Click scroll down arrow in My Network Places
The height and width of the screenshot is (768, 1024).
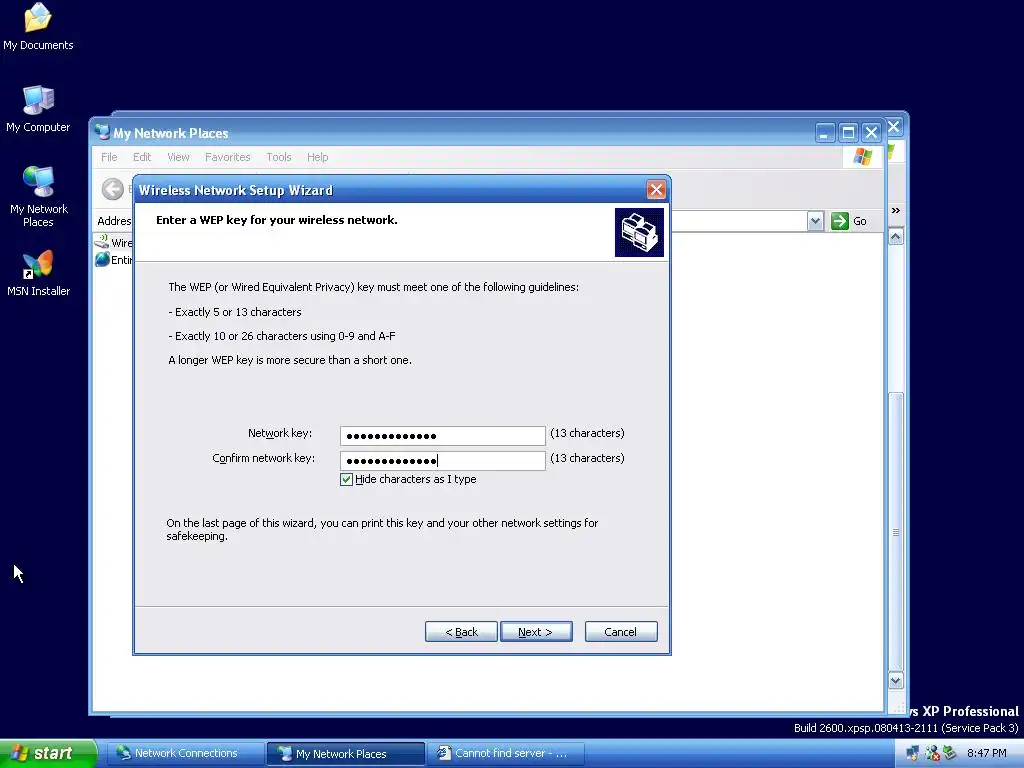click(895, 680)
